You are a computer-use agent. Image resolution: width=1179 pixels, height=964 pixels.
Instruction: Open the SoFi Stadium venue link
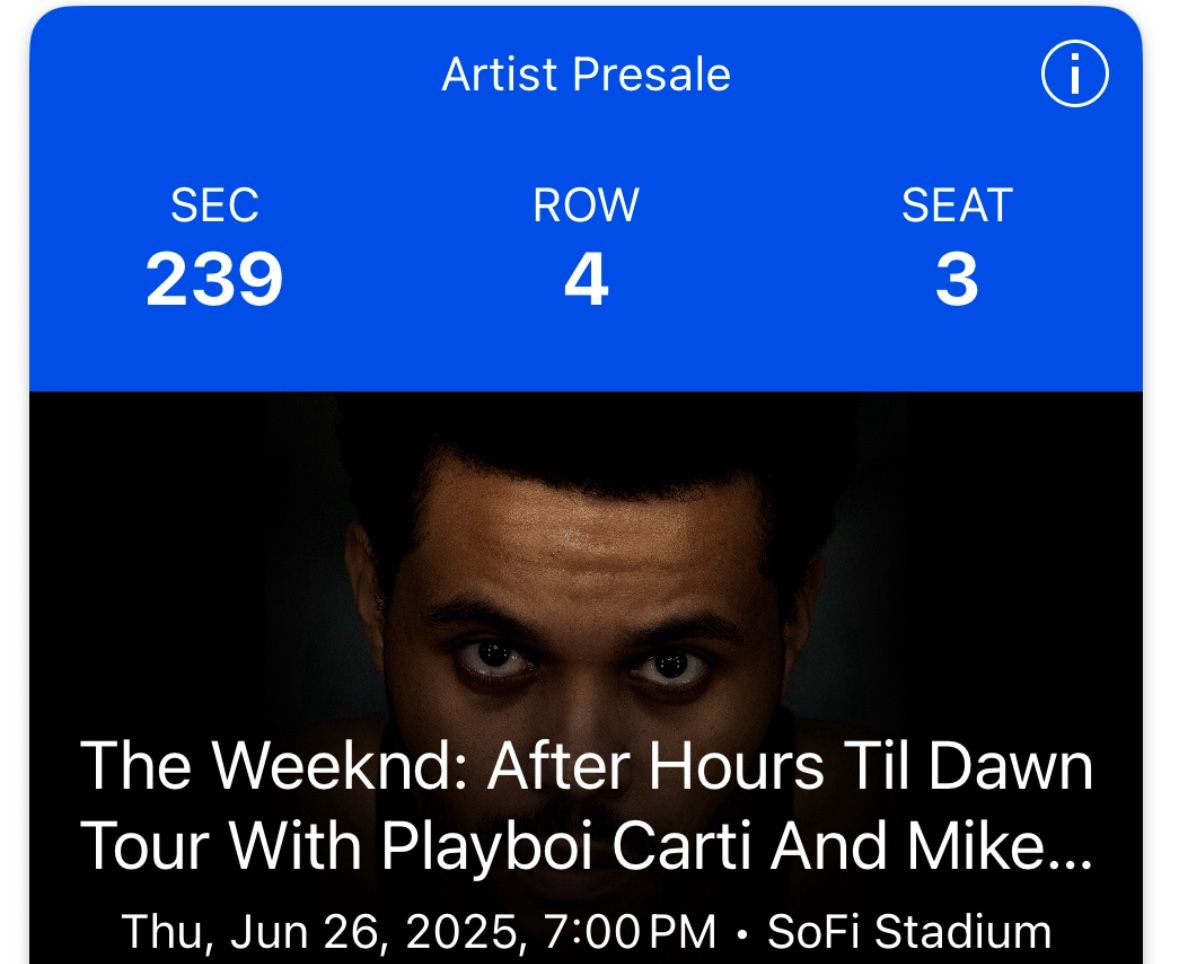[908, 932]
